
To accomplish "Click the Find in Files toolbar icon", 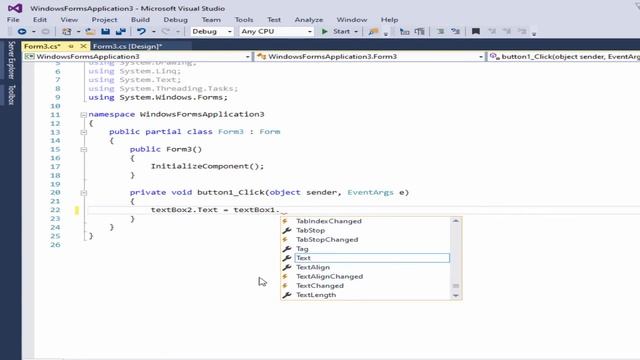I will click(x=373, y=31).
